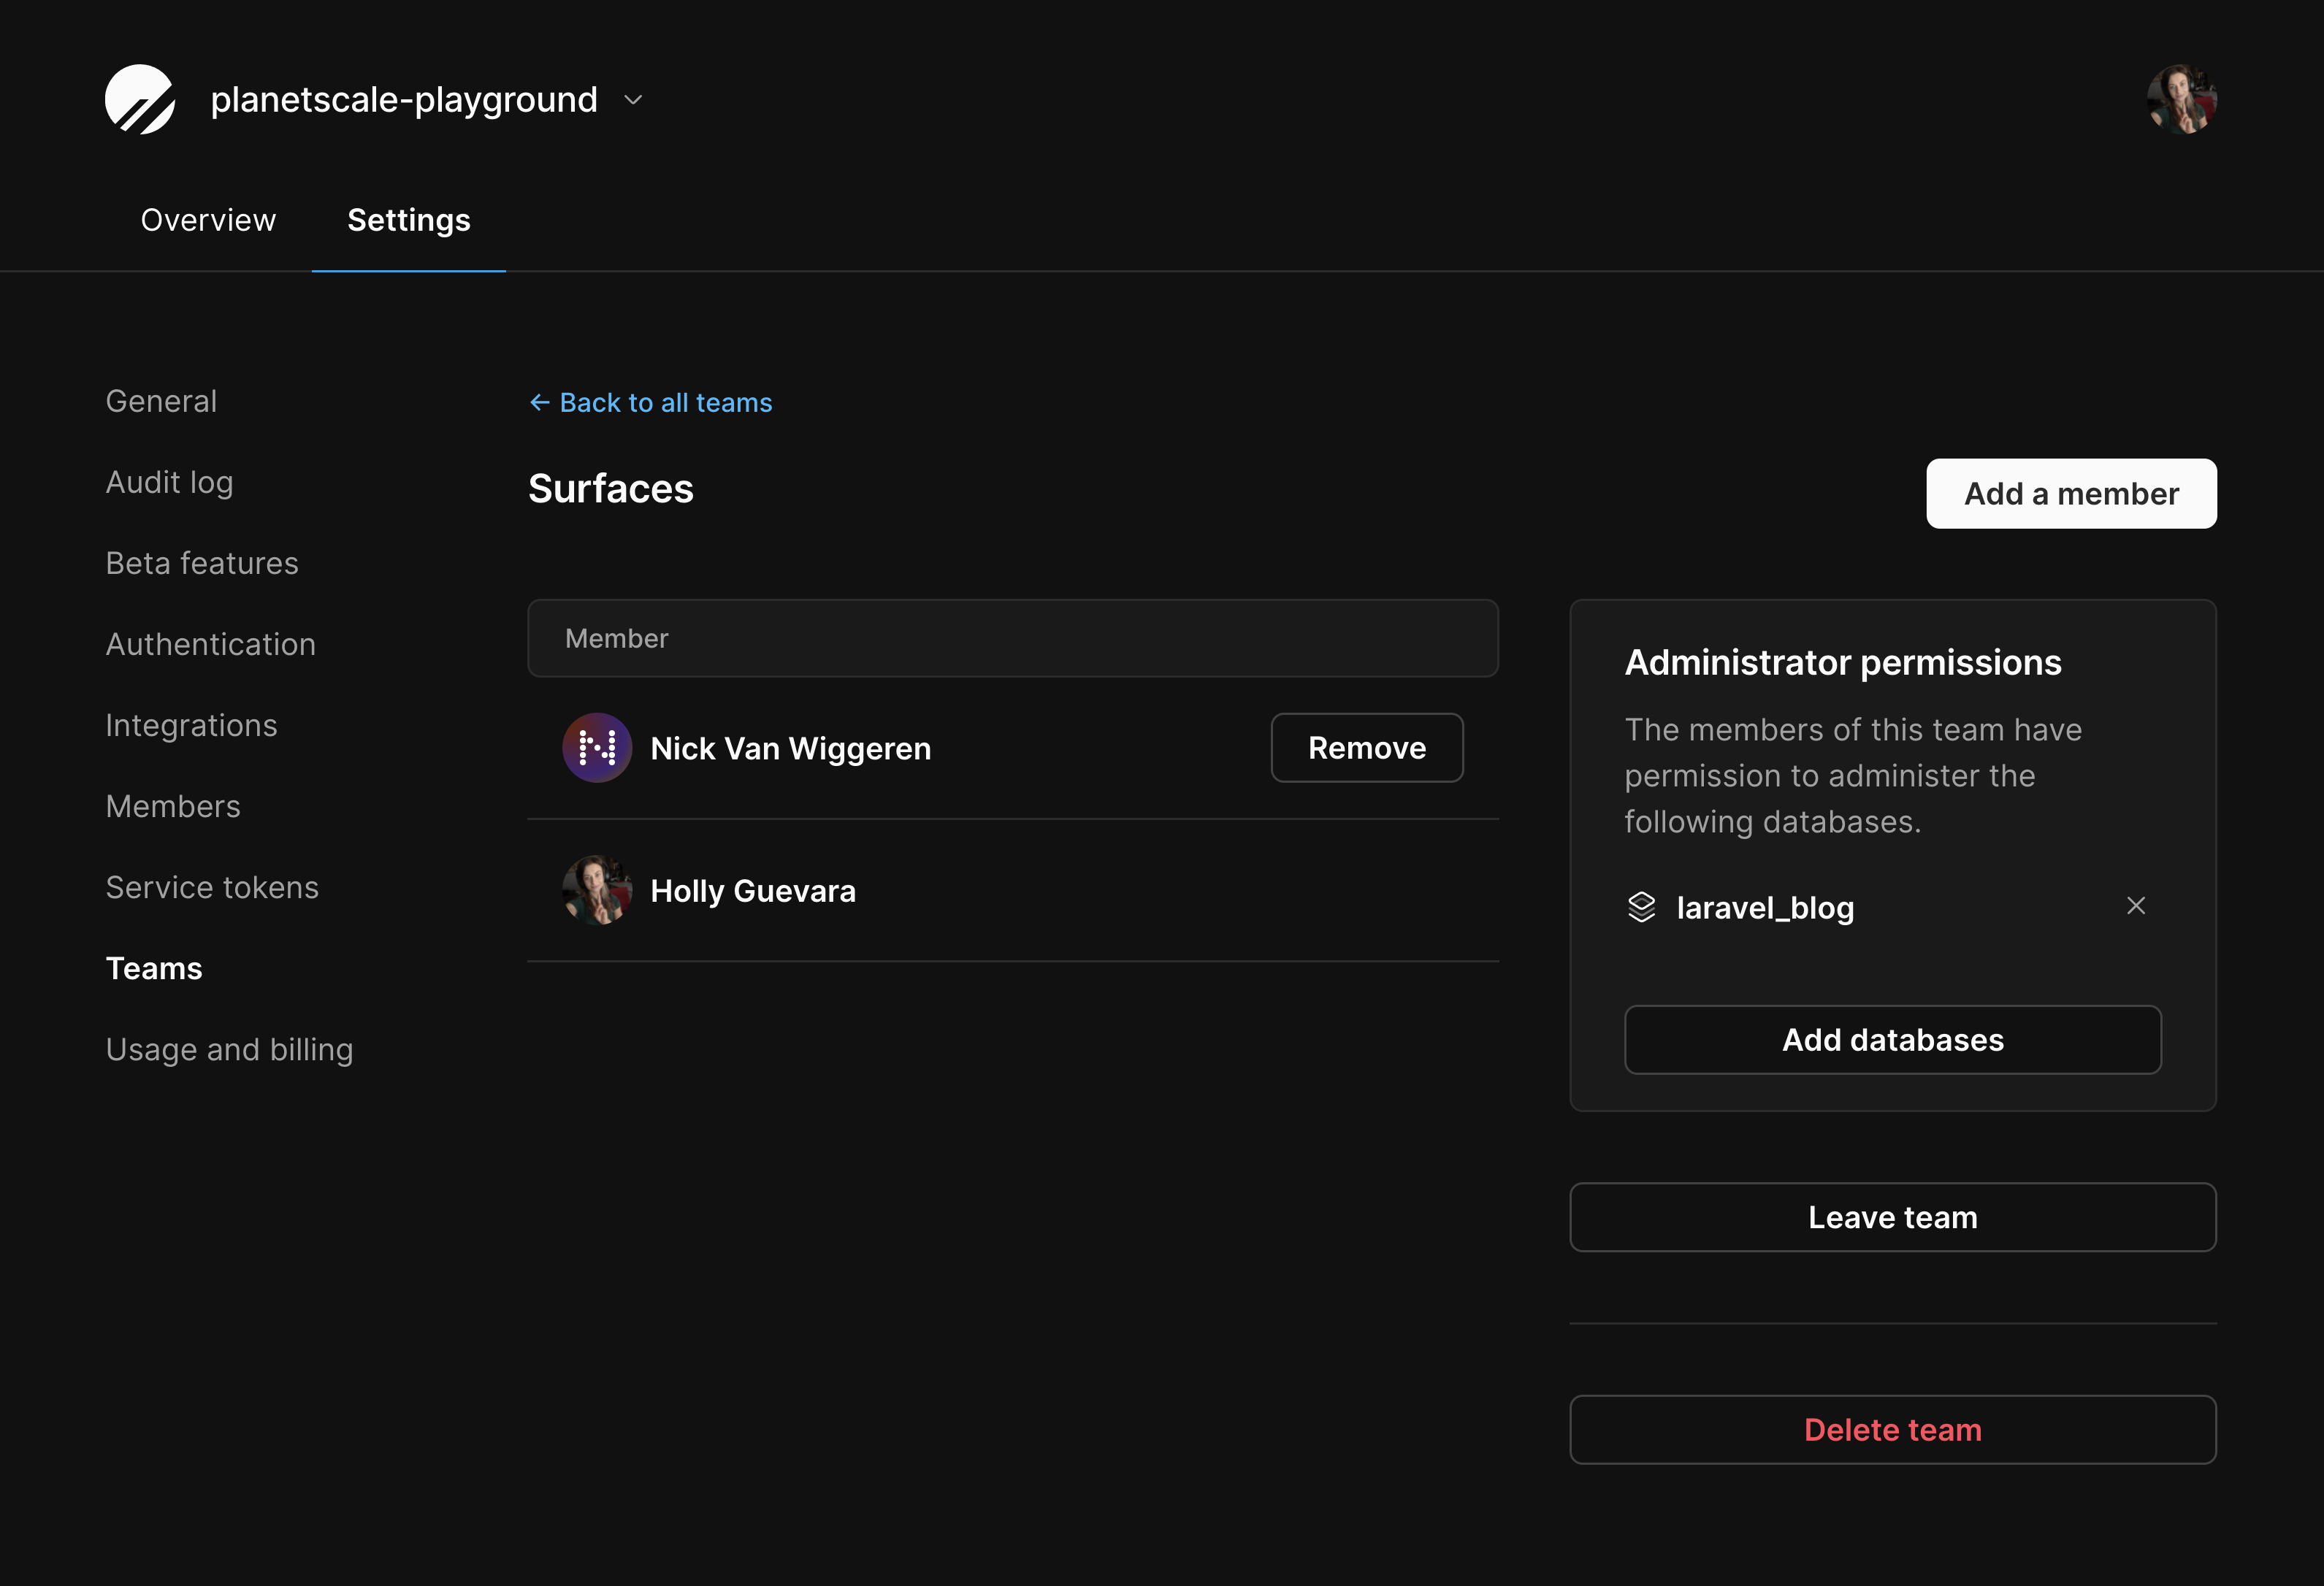Click the database layers icon beside laravel_blog

1641,907
